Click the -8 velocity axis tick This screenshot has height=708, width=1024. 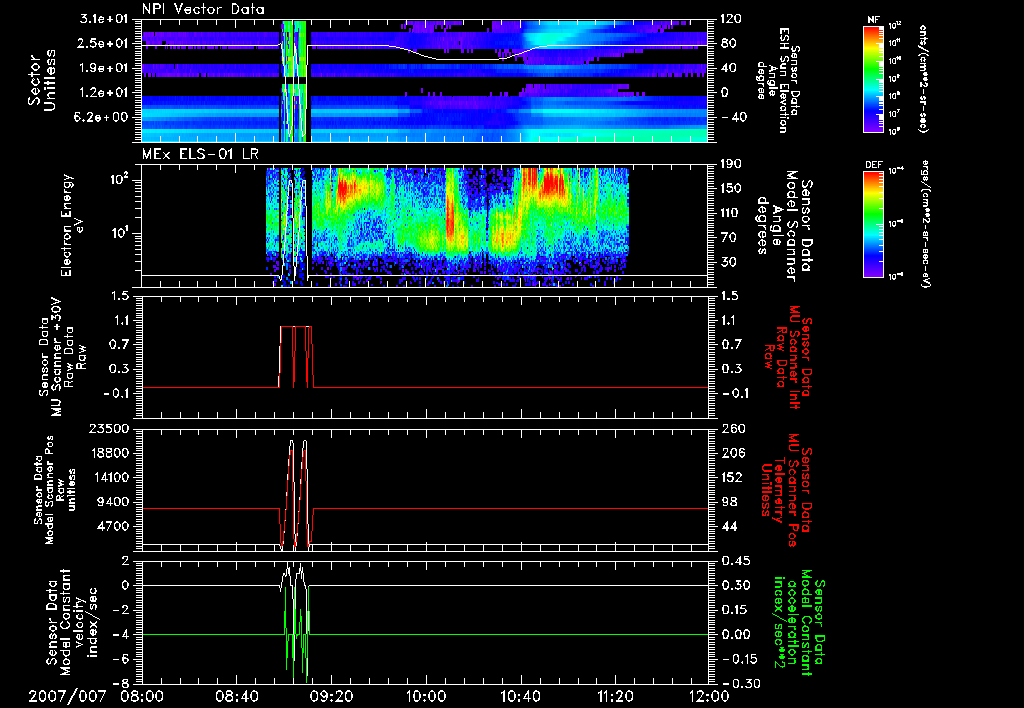(x=121, y=683)
